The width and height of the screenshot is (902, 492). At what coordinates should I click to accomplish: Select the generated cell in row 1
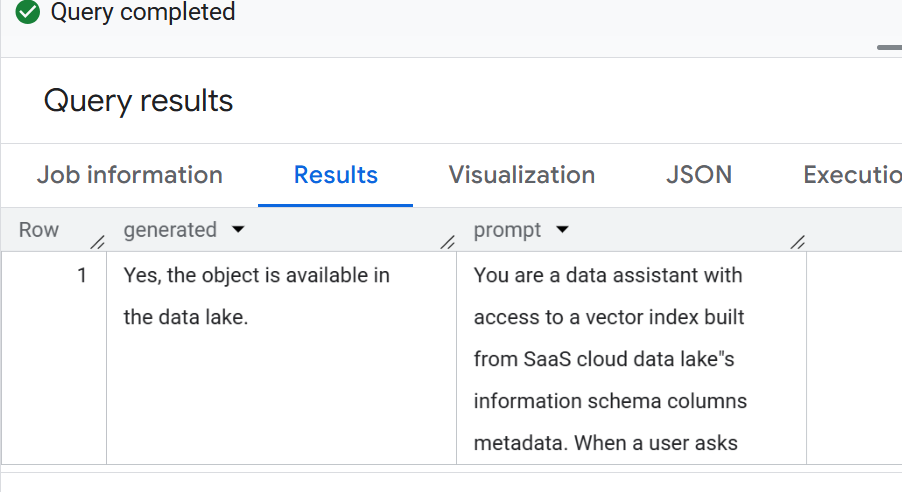click(281, 357)
